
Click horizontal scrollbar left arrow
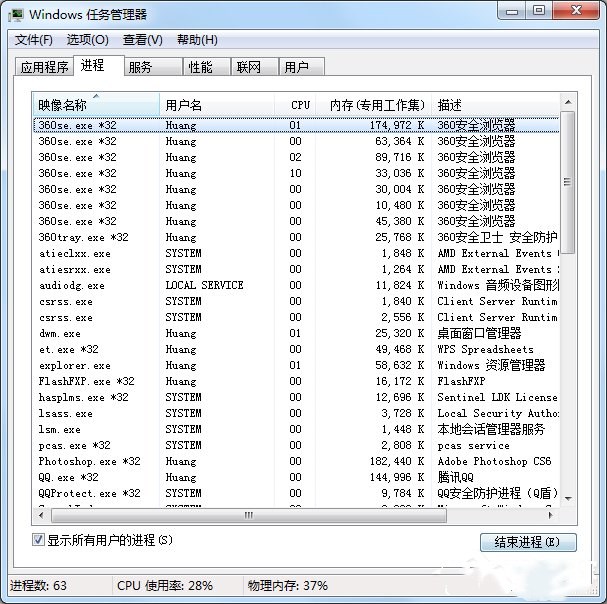point(41,515)
